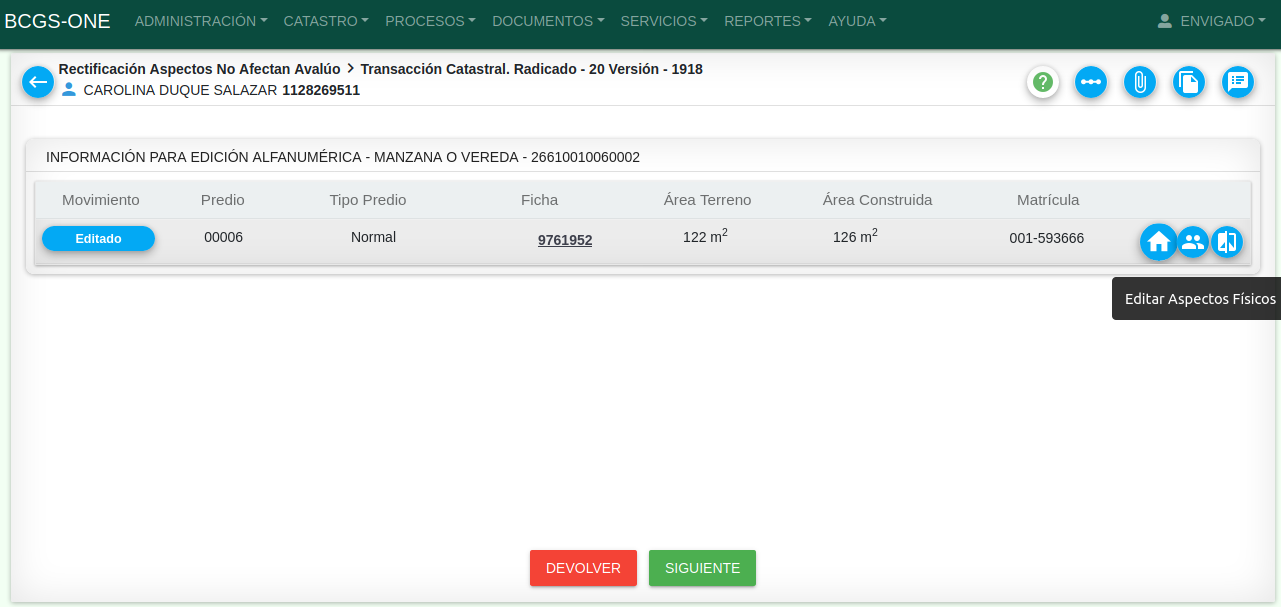Open the comments chat bubble icon
This screenshot has height=607, width=1281.
pyautogui.click(x=1238, y=82)
